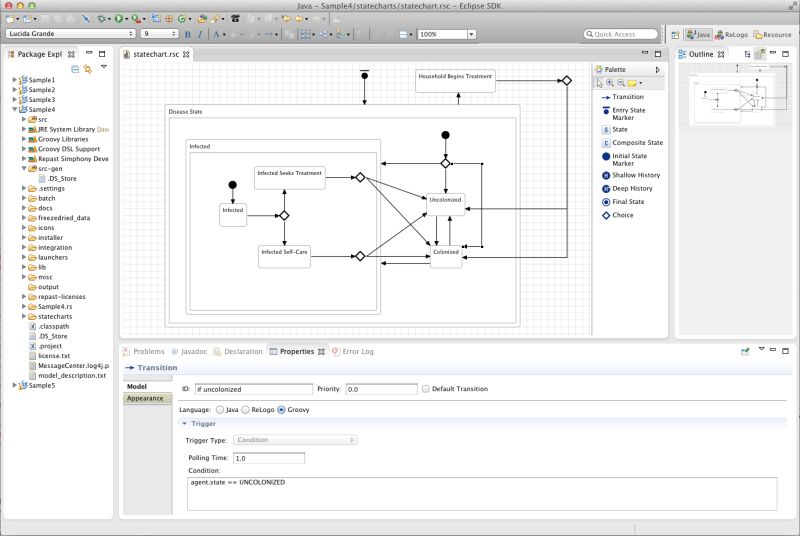Image resolution: width=800 pixels, height=536 pixels.
Task: Collapse the Sample4 project tree
Action: coord(14,109)
